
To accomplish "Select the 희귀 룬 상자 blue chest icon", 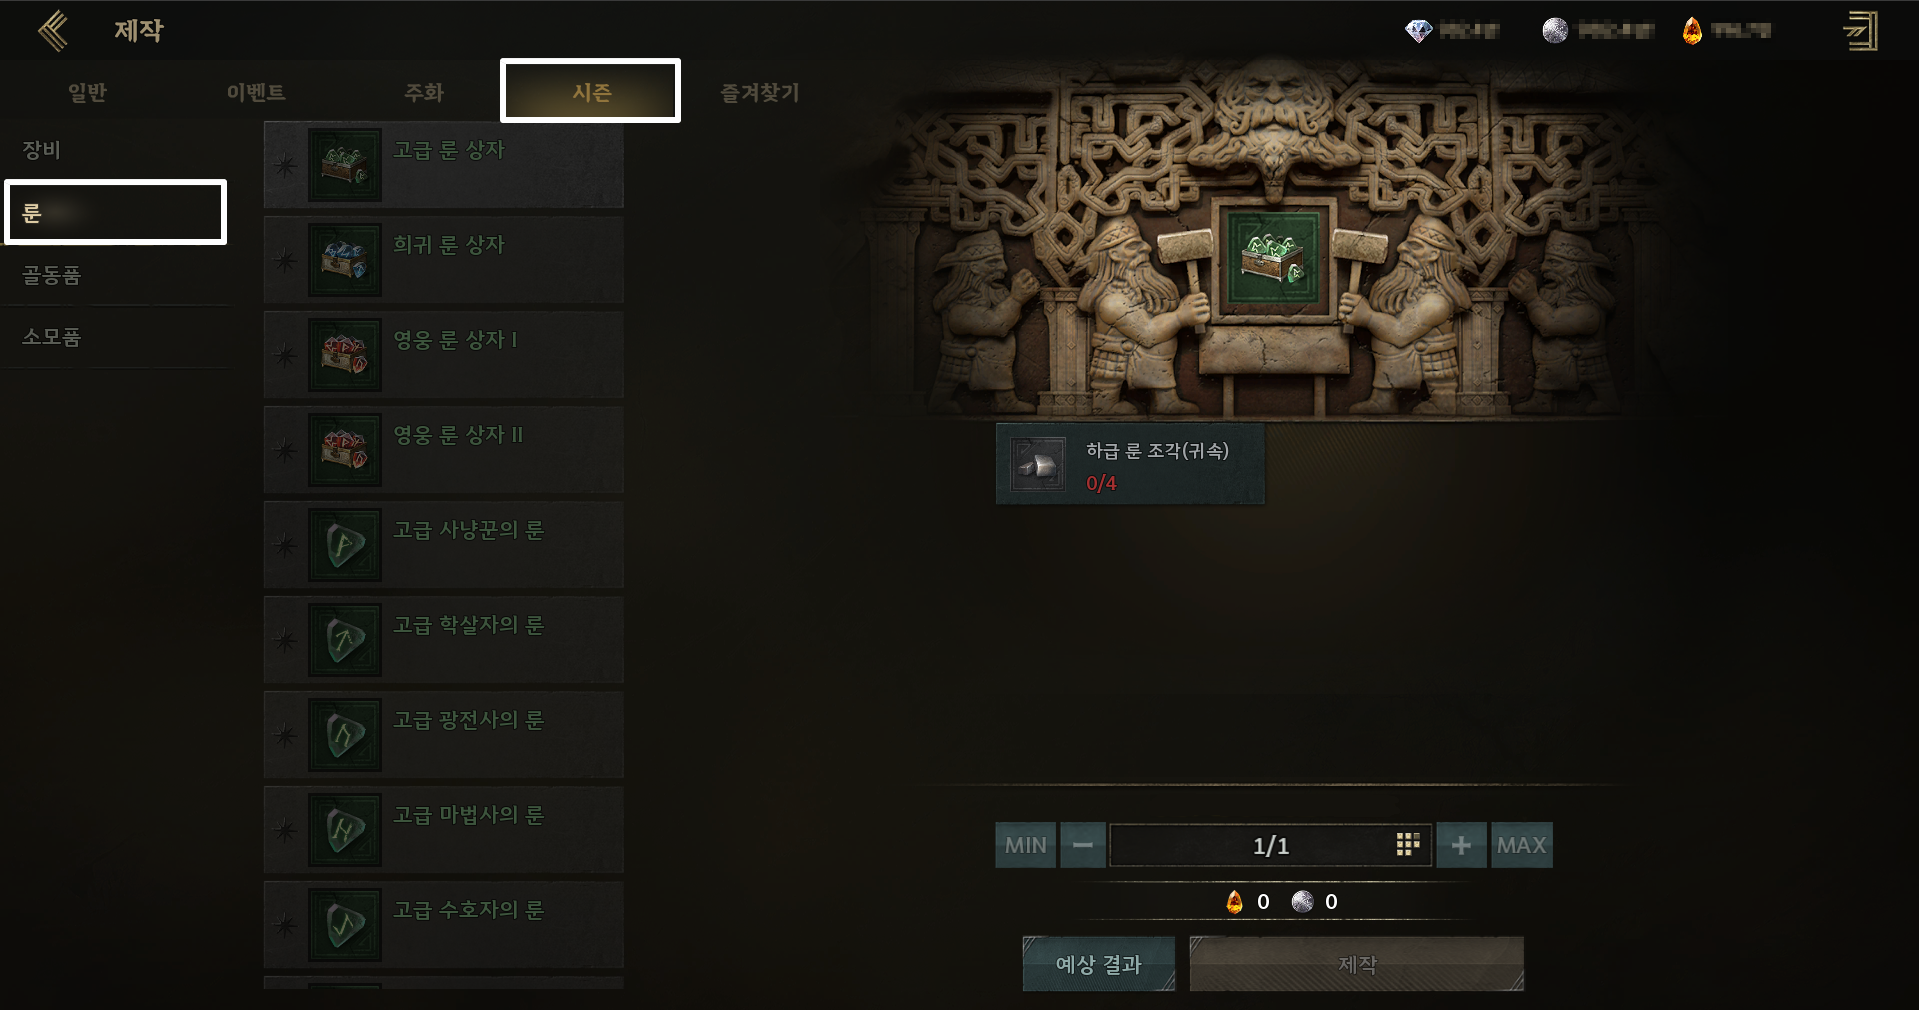I will pyautogui.click(x=345, y=260).
